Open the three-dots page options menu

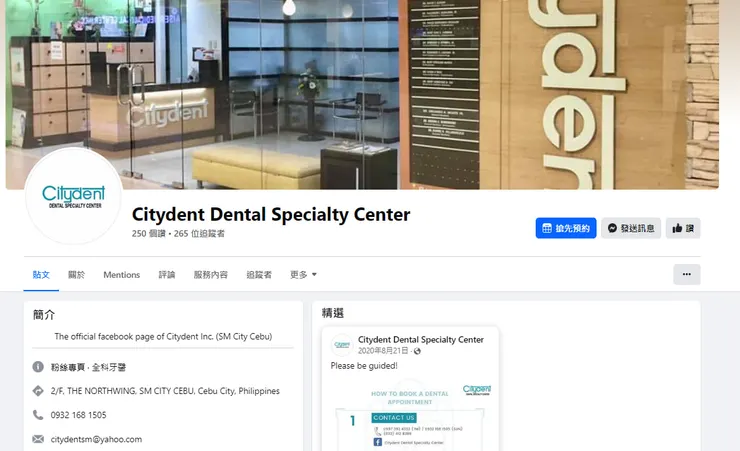(687, 275)
